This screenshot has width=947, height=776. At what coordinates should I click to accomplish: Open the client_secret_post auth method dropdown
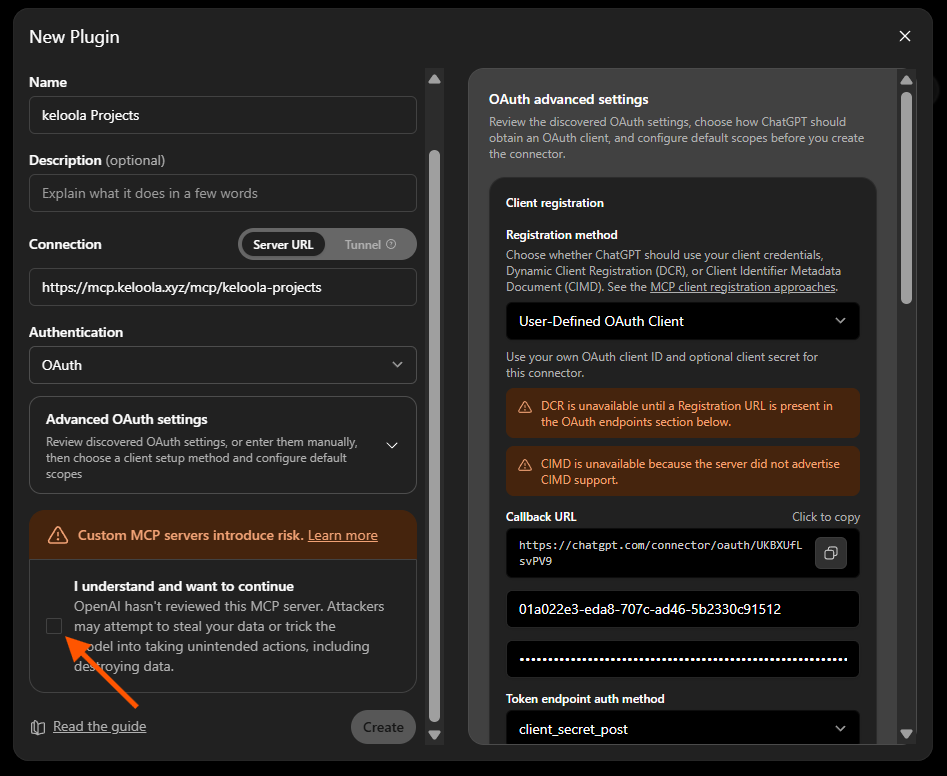point(682,730)
